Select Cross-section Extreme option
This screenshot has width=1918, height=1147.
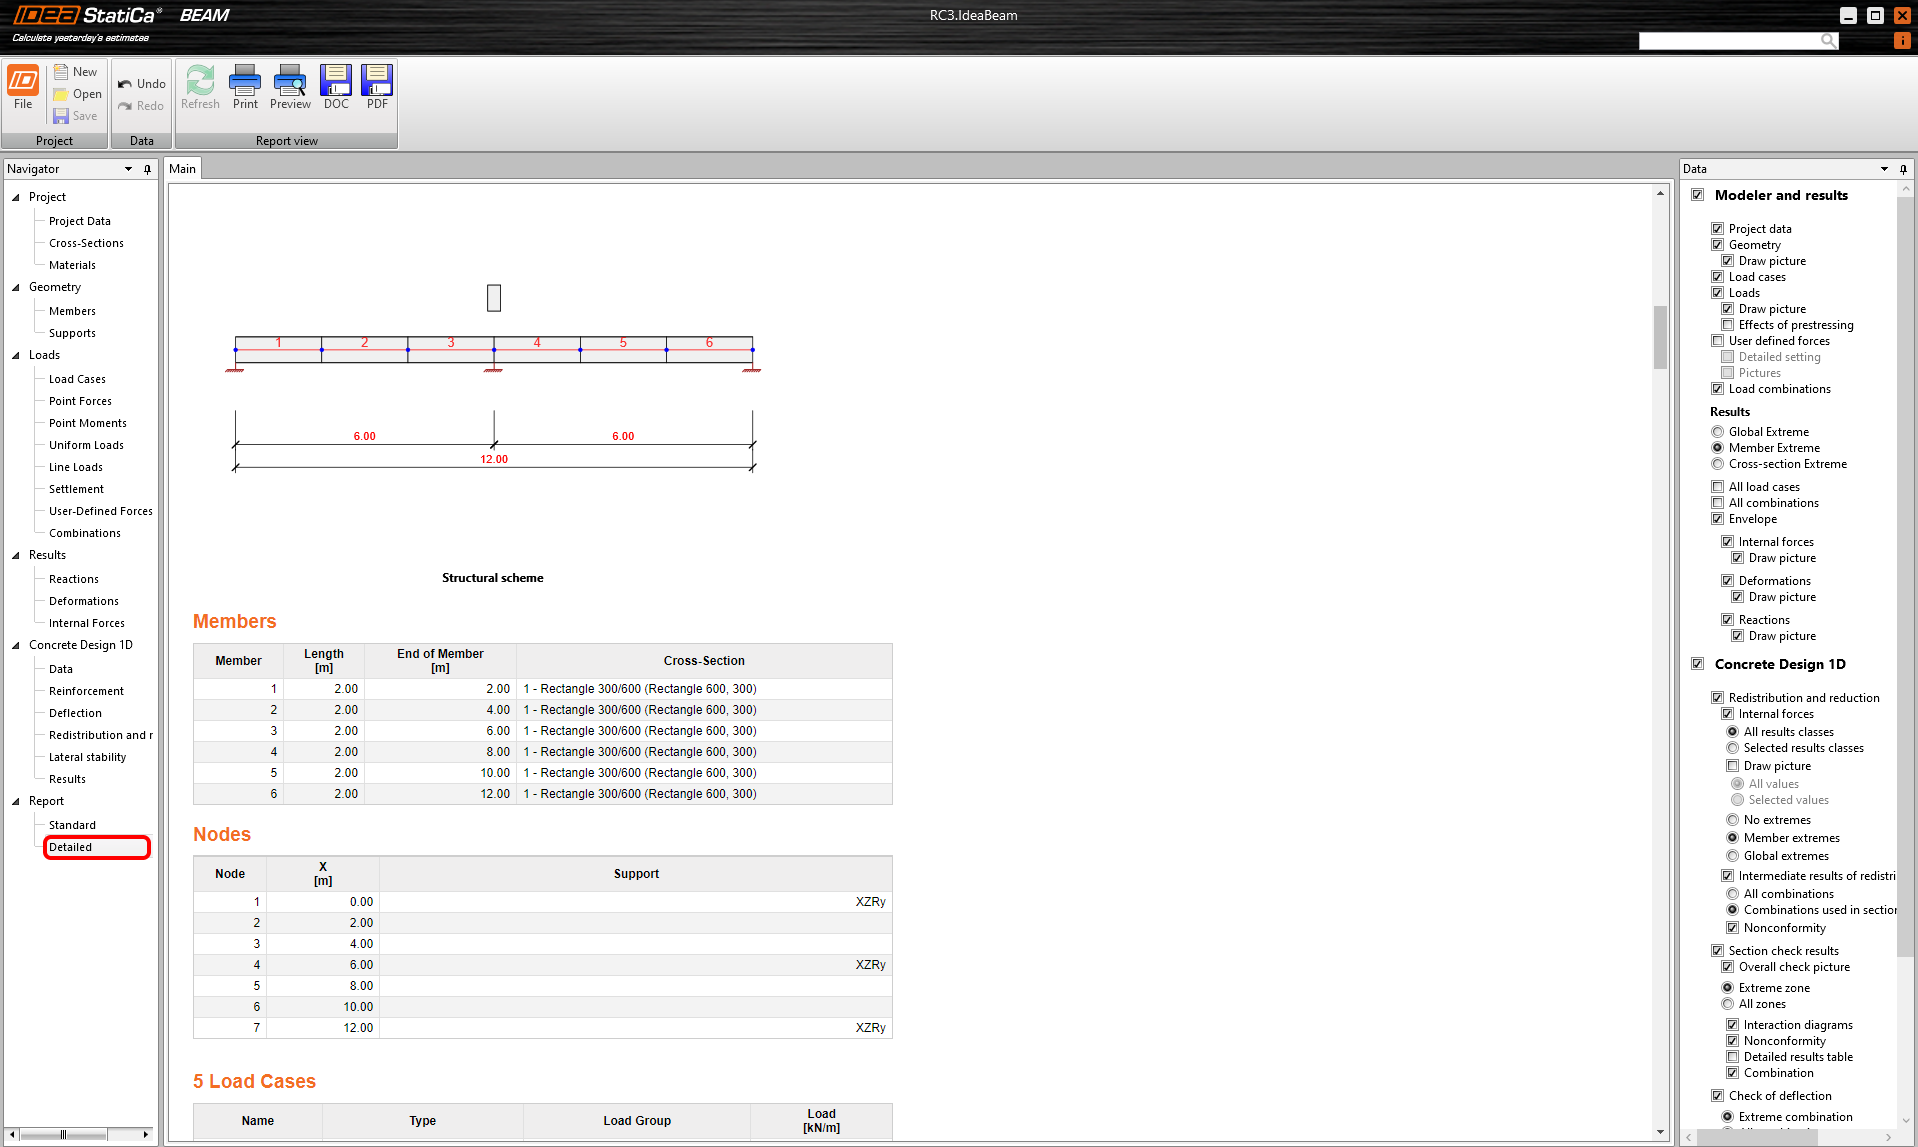click(x=1718, y=464)
